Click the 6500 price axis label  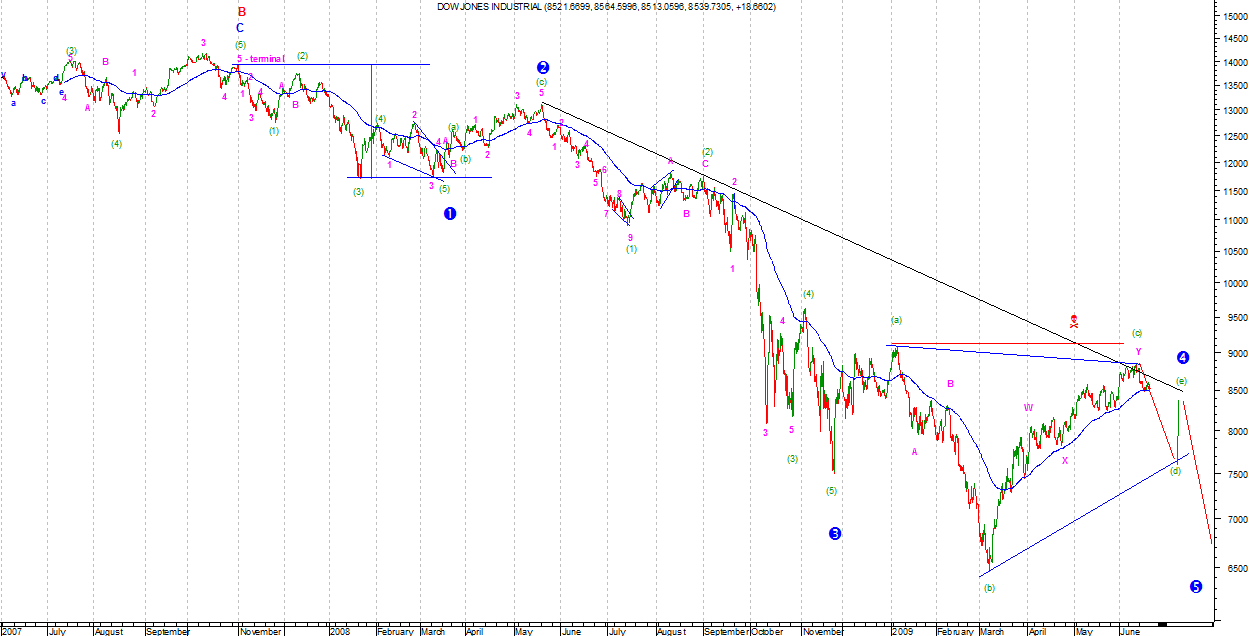pos(1230,567)
